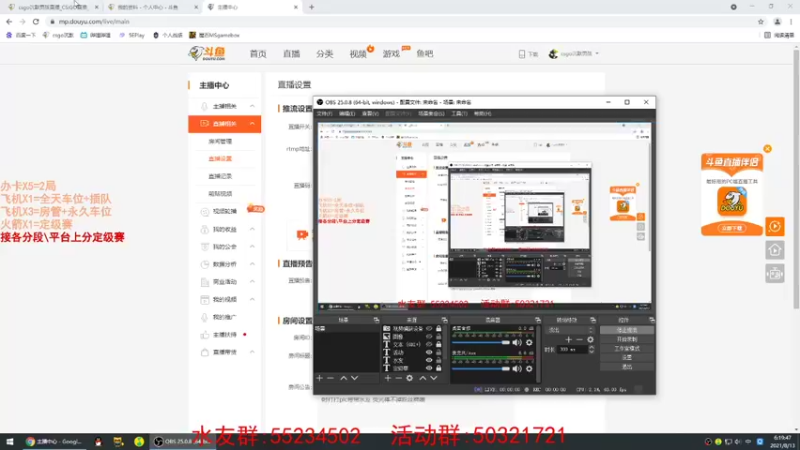Toggle visibility of video capture device source

coord(429,329)
